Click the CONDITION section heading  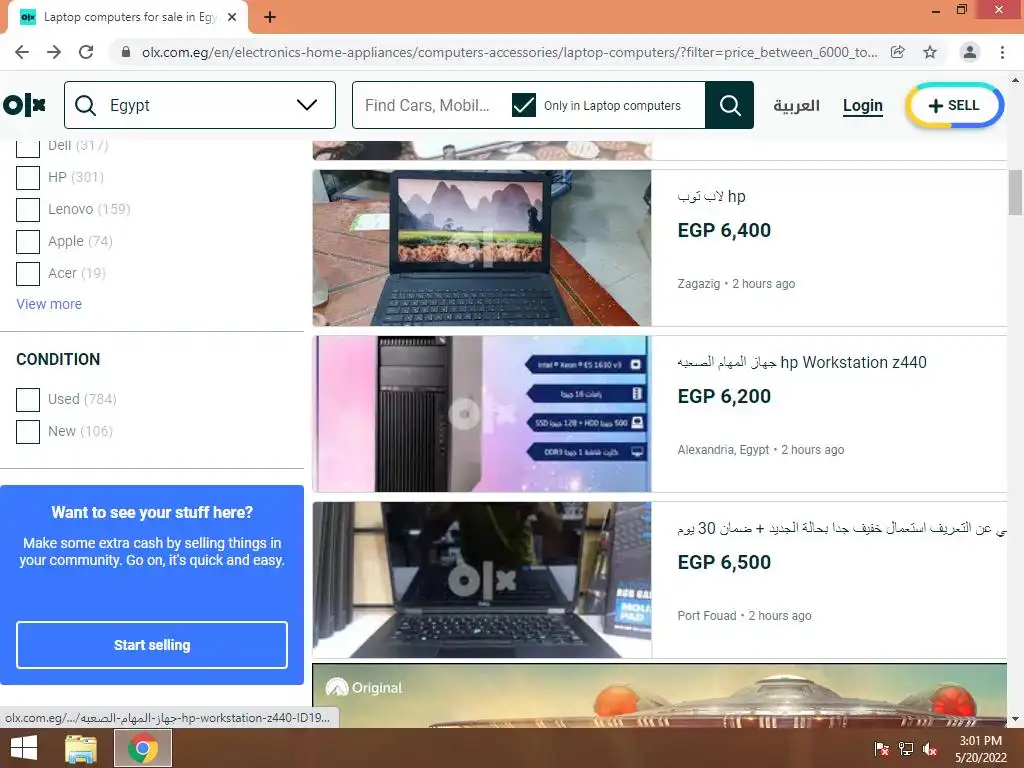tap(58, 360)
